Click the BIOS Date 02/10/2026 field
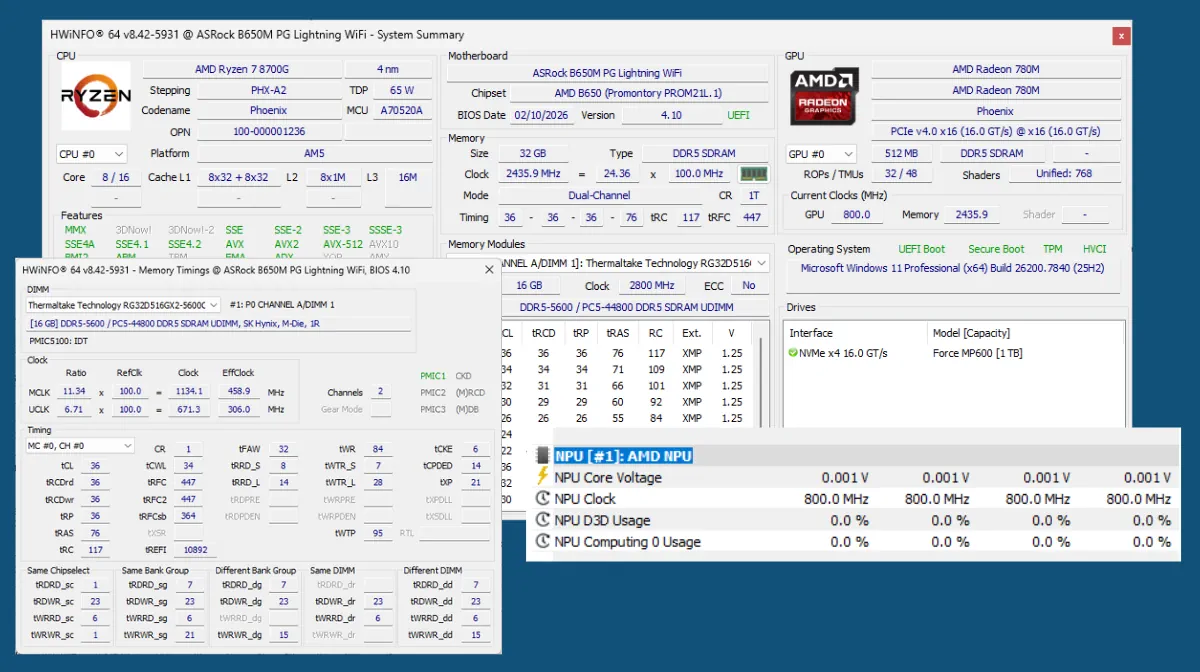The image size is (1200, 672). click(539, 115)
